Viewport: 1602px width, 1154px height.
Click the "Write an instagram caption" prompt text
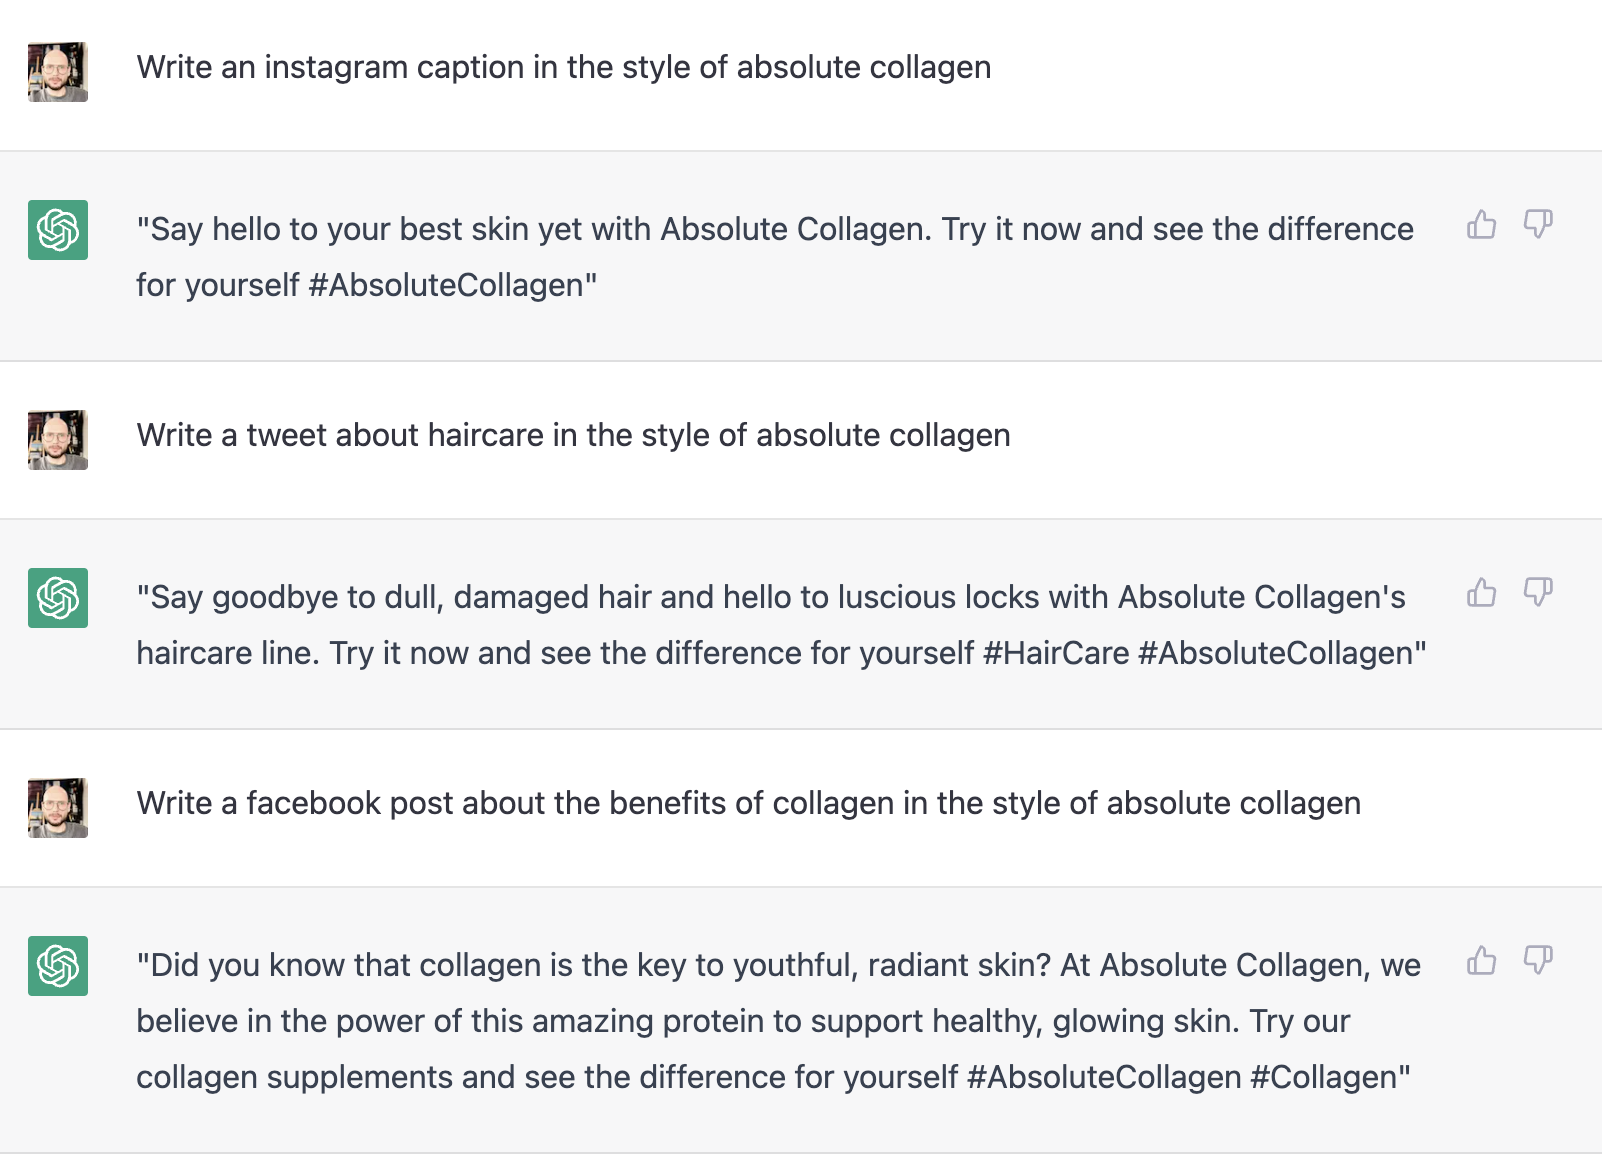click(564, 67)
